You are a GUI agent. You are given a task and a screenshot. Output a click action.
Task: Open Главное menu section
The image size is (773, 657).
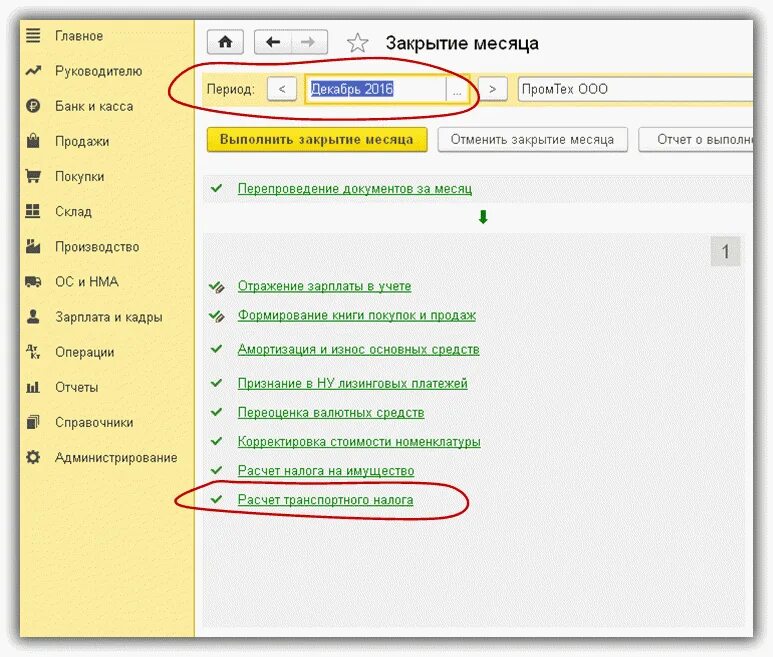pos(79,36)
